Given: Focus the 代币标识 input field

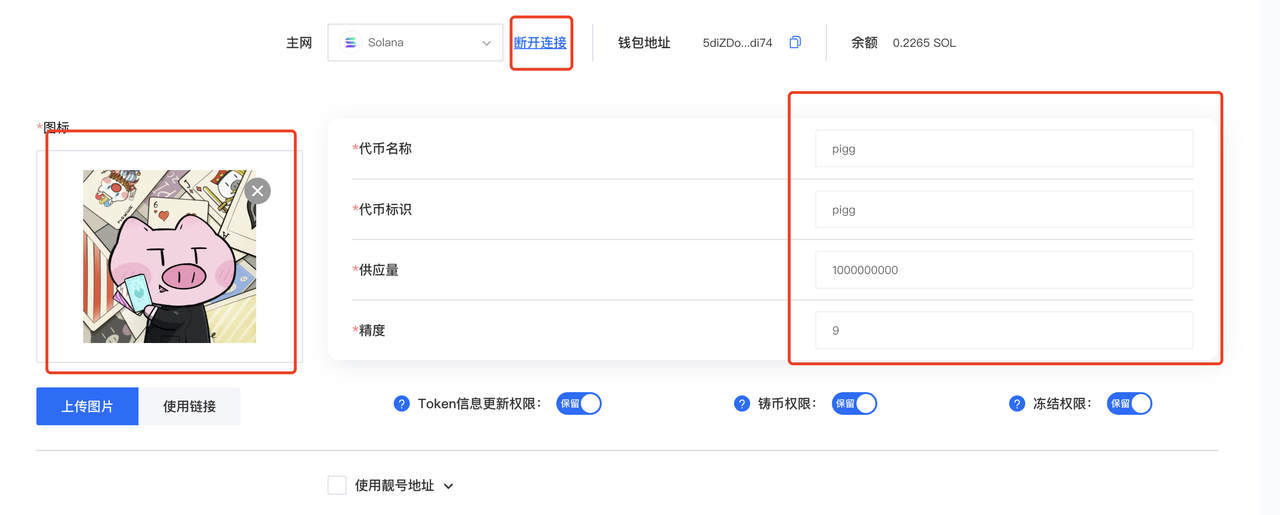Looking at the screenshot, I should 1004,210.
